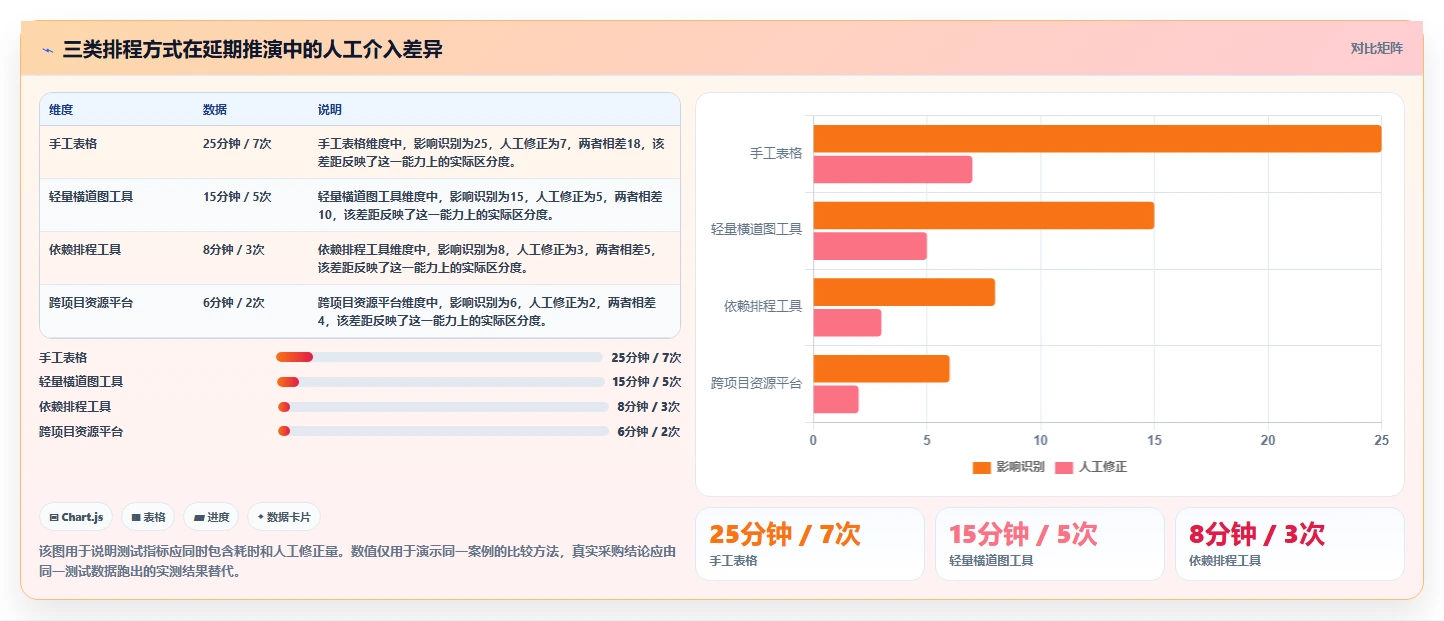The height and width of the screenshot is (621, 1444).
Task: Click the 手工表格 progress list label
Action: tap(63, 357)
